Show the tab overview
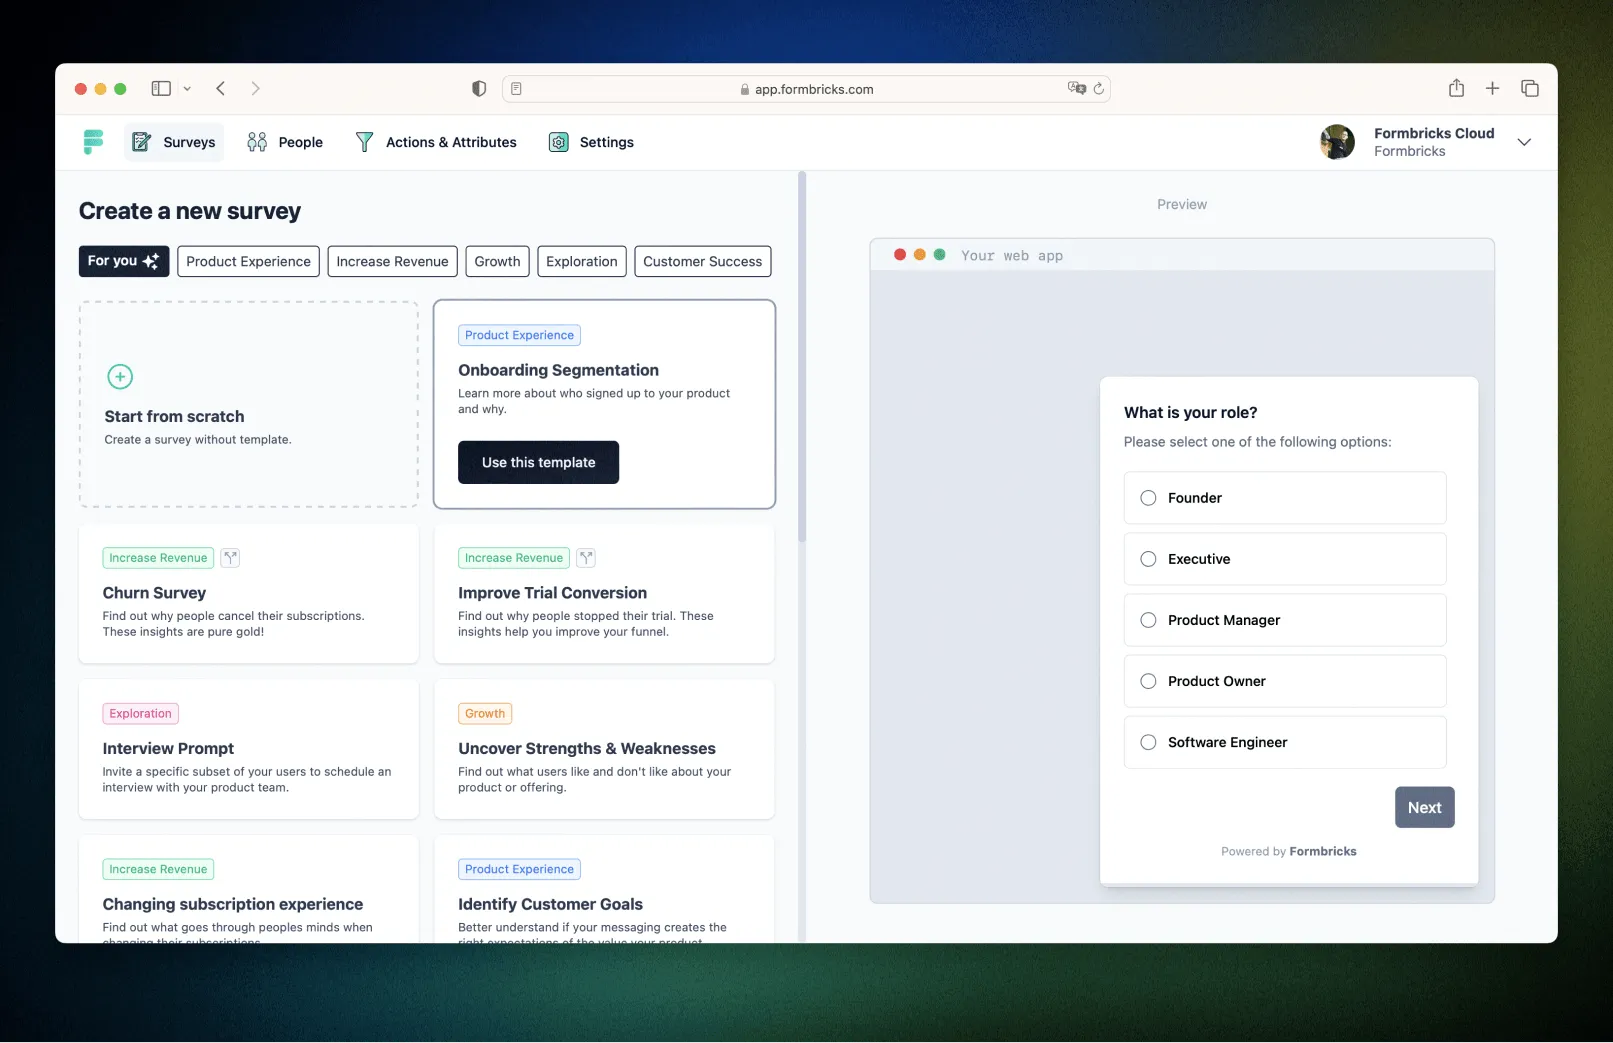The width and height of the screenshot is (1613, 1043). [1529, 88]
